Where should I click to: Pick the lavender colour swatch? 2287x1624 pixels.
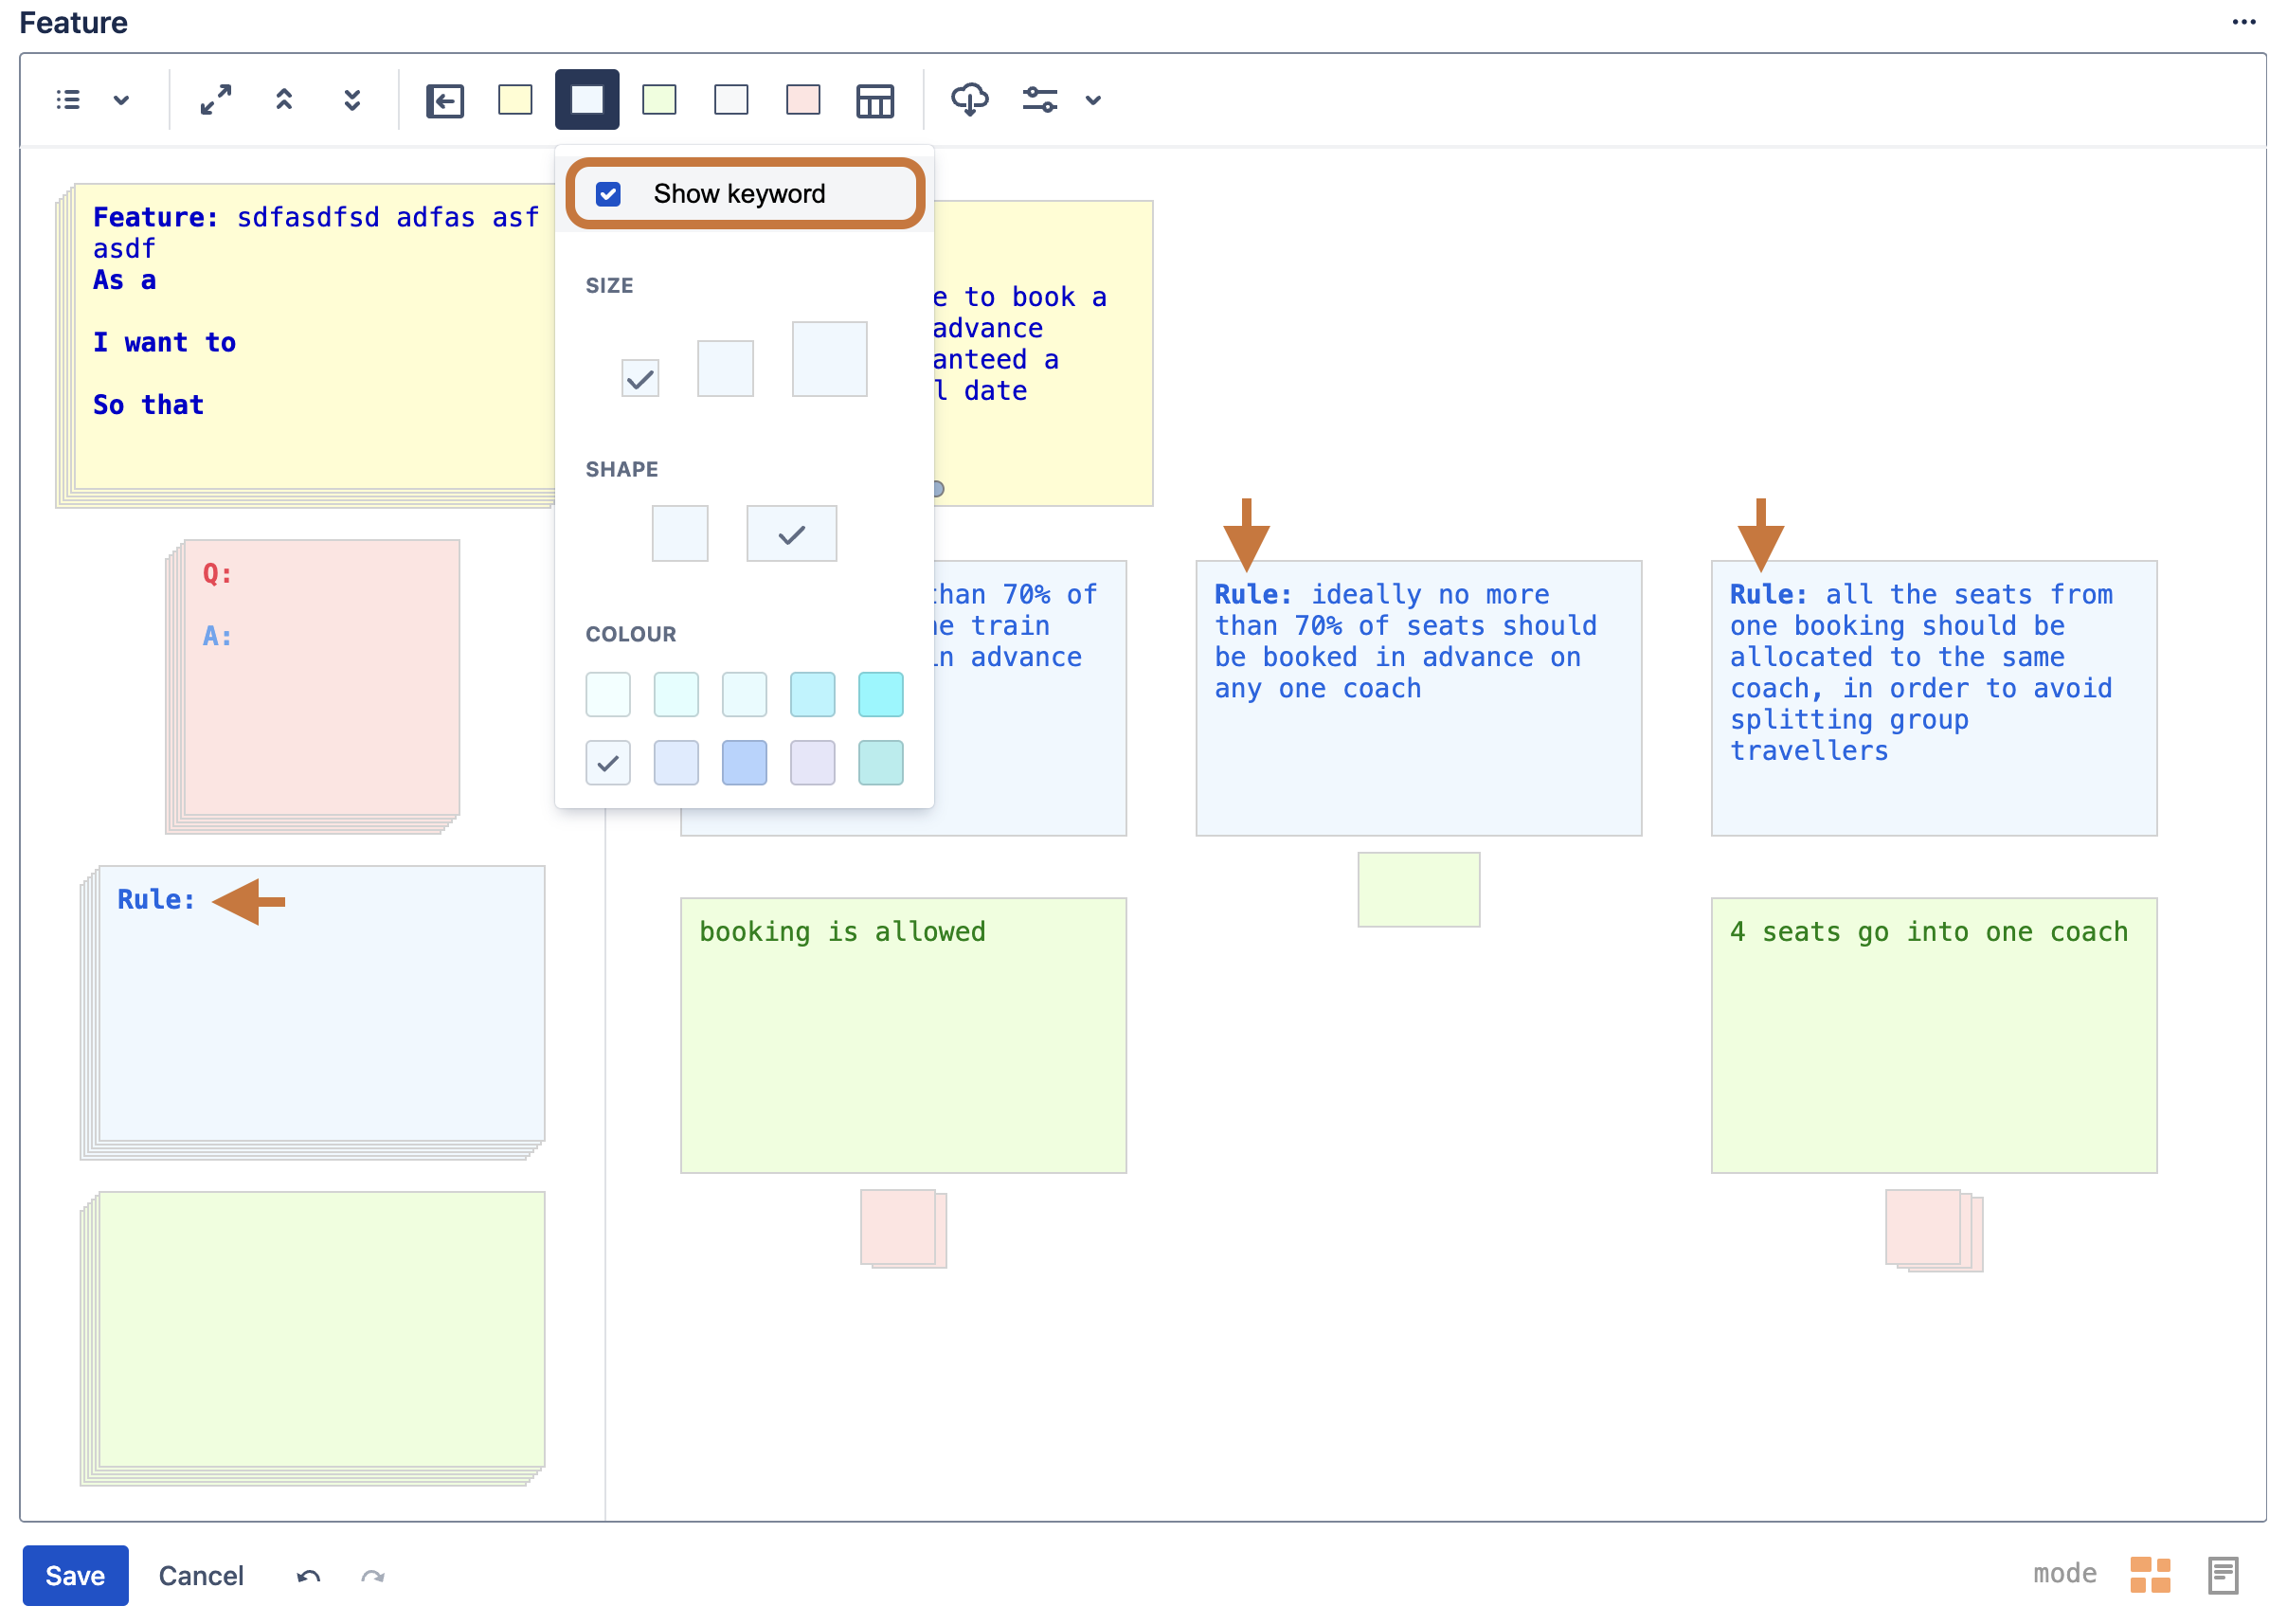812,763
